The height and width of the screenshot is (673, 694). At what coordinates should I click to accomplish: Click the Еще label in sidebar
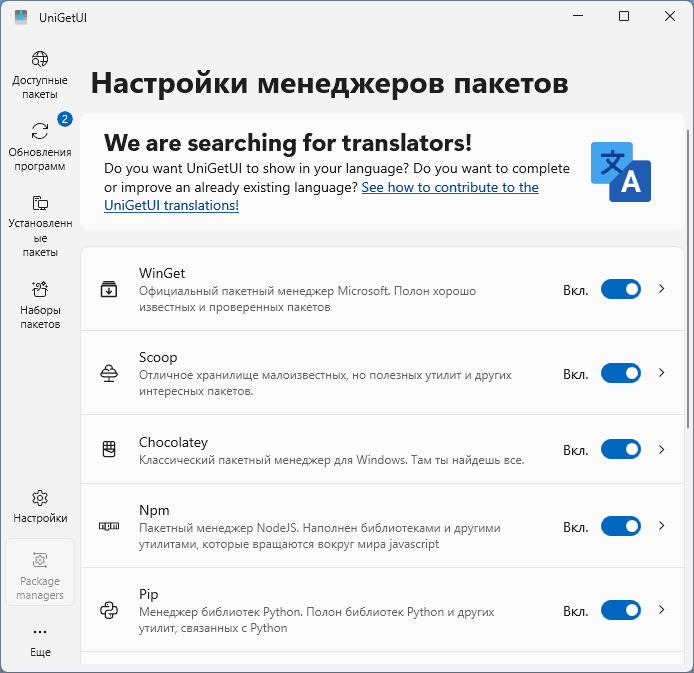[40, 652]
